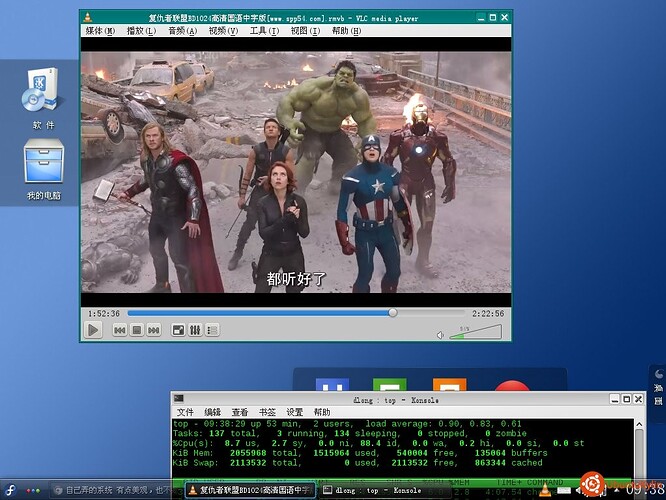Show the VLC playlist
Screen dimensions: 666x500
[212, 330]
